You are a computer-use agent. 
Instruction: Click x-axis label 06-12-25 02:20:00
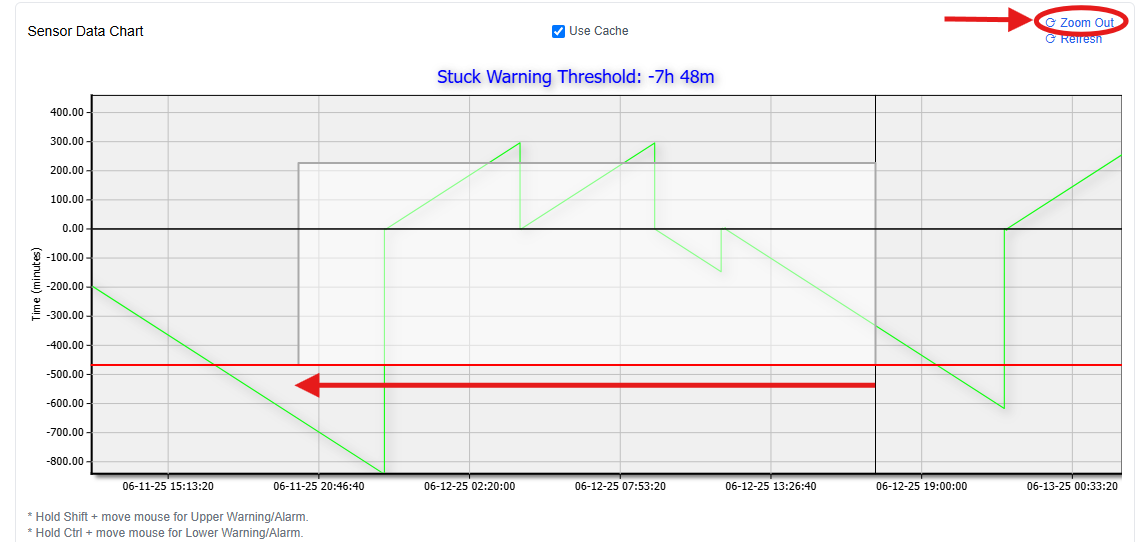coord(469,487)
